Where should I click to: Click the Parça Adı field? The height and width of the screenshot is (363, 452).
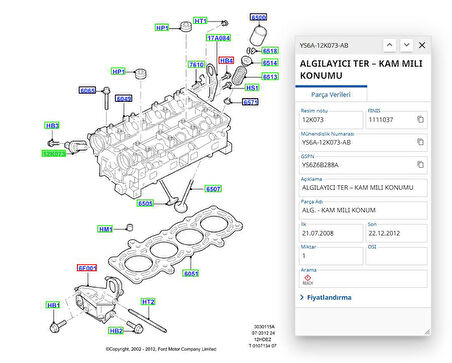coord(363,210)
